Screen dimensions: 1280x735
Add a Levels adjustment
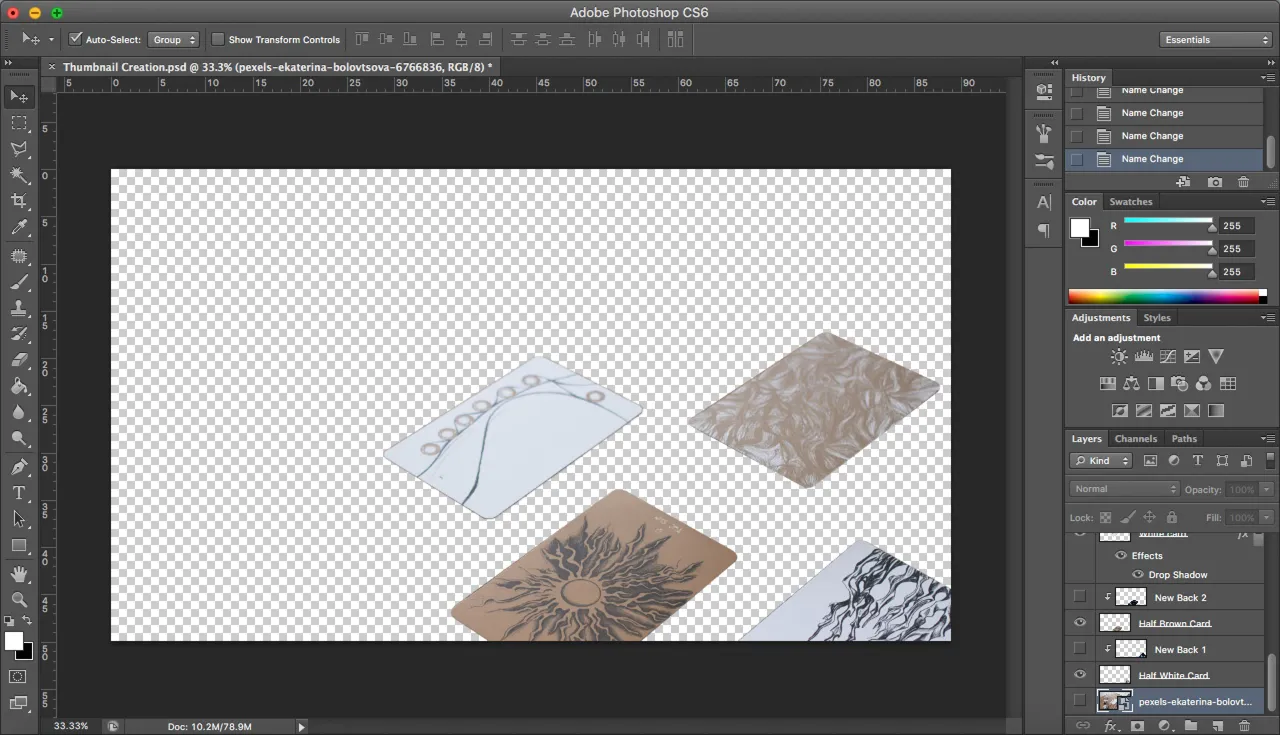[x=1143, y=357]
